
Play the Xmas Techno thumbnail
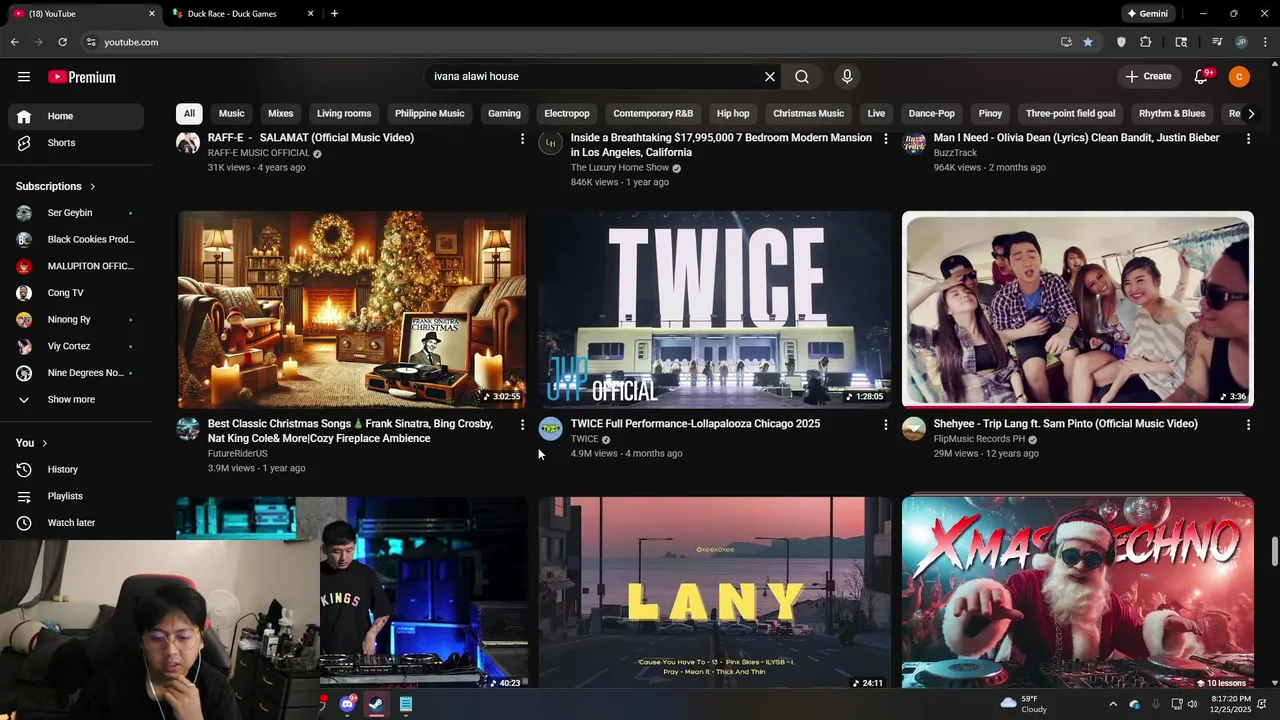(1078, 593)
